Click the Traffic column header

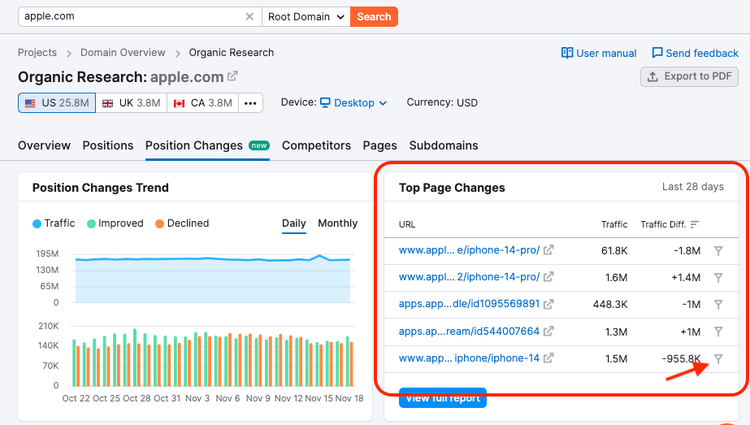click(614, 224)
